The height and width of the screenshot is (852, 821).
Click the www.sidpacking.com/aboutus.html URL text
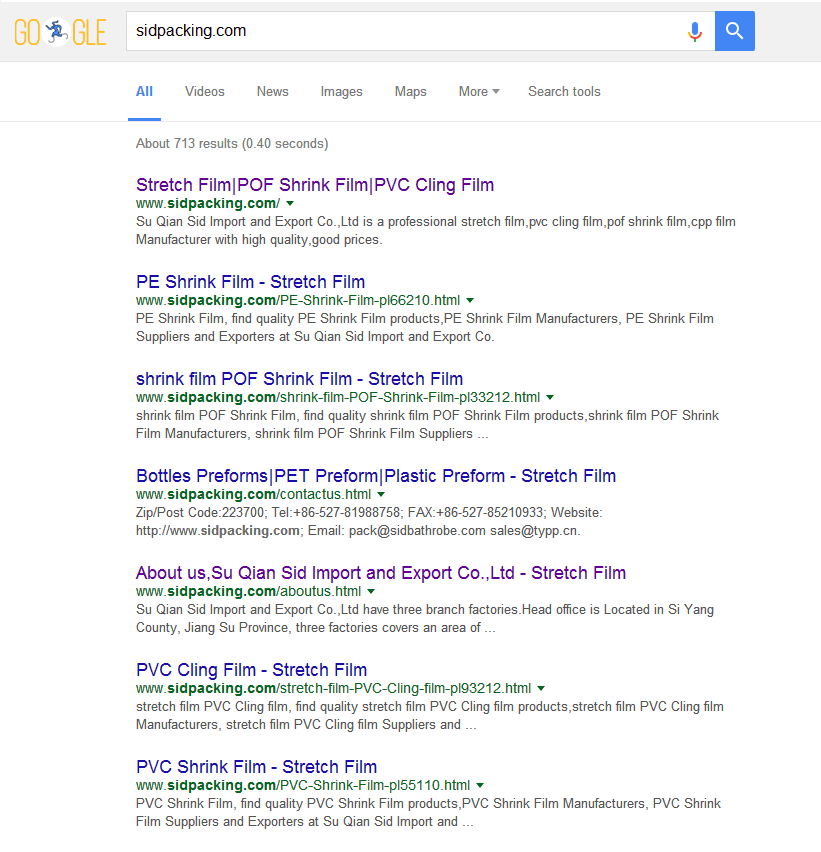pyautogui.click(x=248, y=591)
